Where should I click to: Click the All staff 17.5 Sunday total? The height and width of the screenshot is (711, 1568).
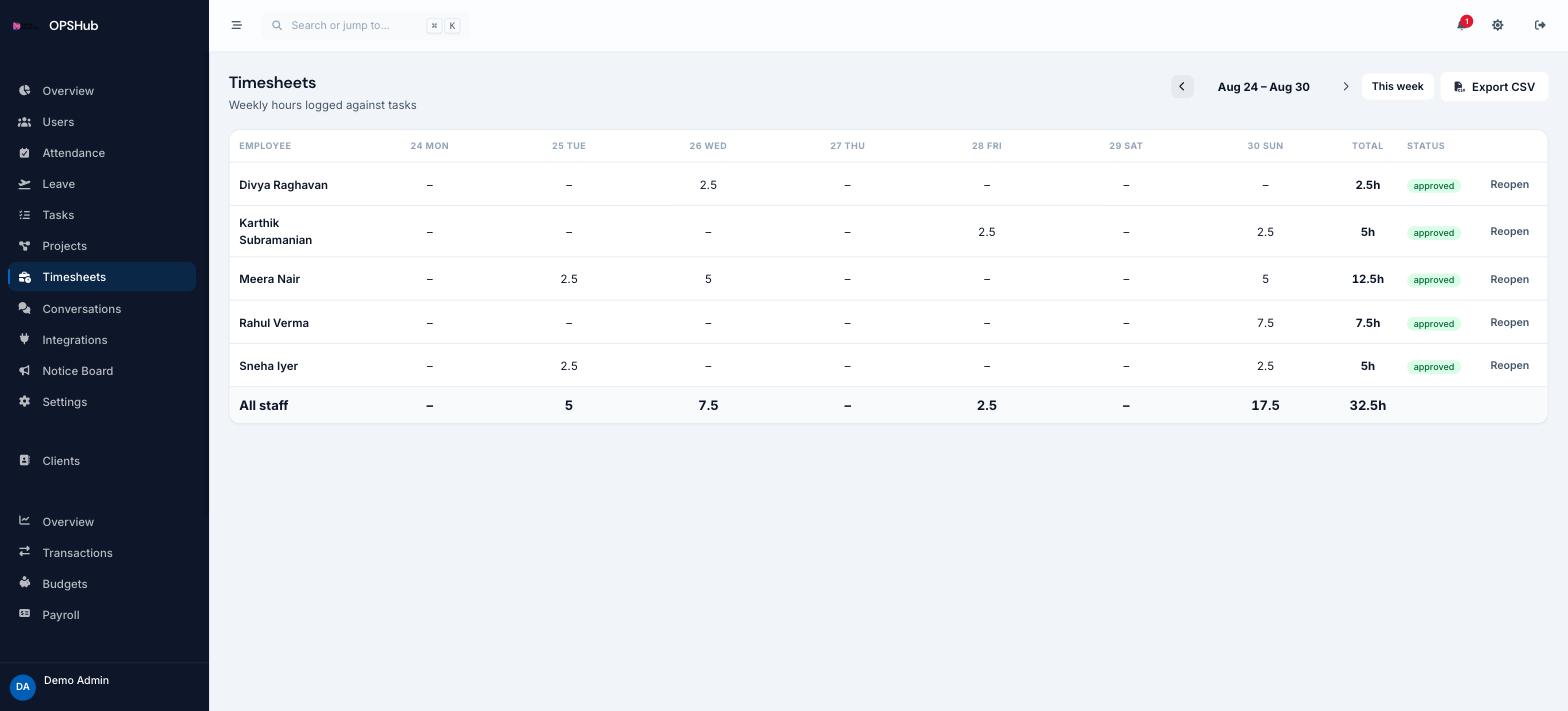pyautogui.click(x=1265, y=405)
